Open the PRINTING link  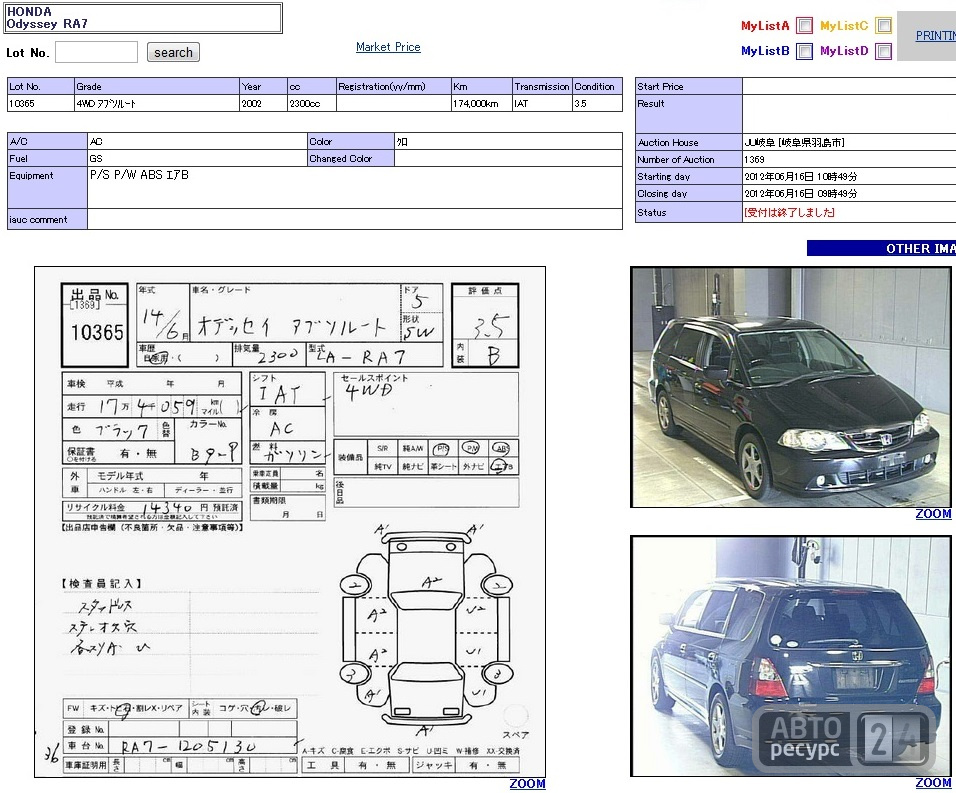[935, 36]
